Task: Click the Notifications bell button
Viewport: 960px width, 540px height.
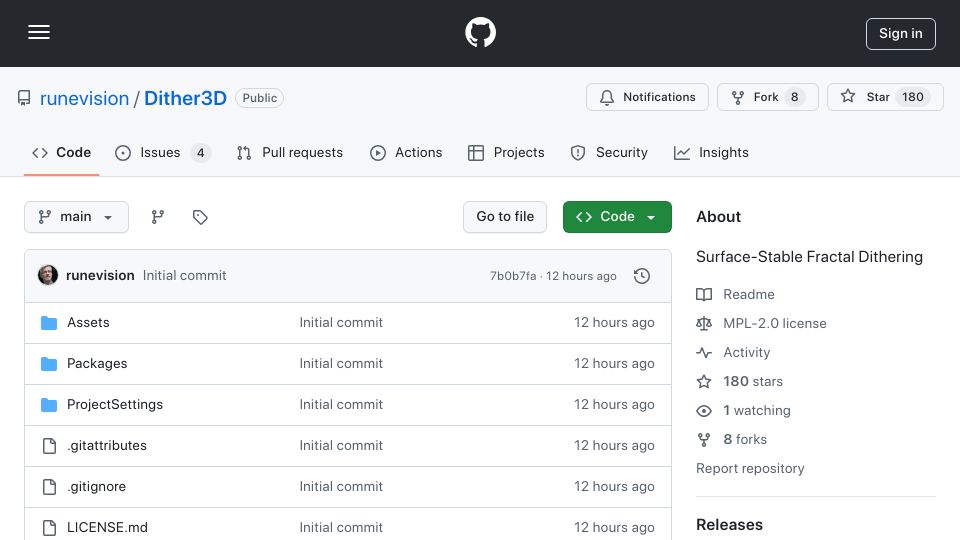Action: point(647,97)
